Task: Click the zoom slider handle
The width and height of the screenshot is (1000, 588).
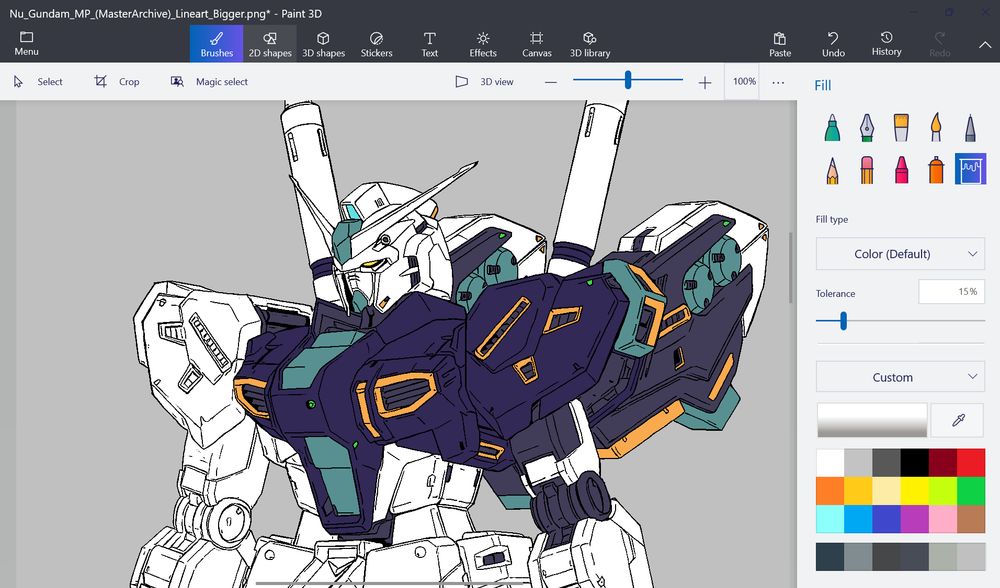Action: (628, 80)
